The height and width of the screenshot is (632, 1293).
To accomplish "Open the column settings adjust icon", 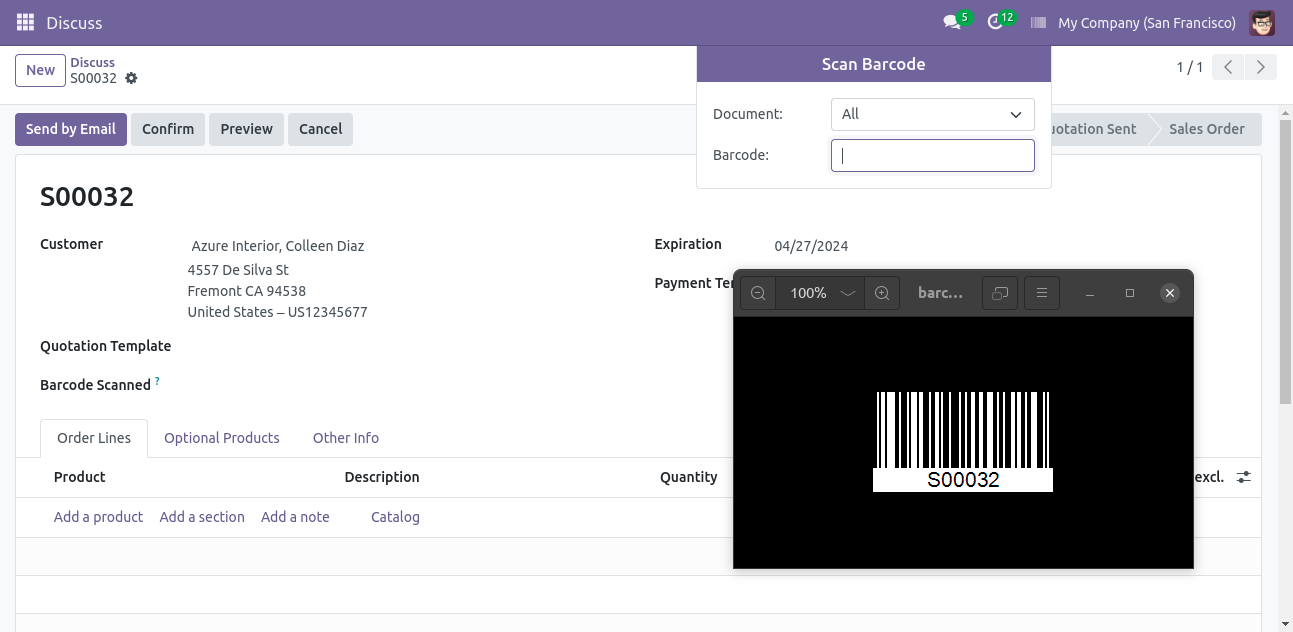I will tap(1243, 477).
